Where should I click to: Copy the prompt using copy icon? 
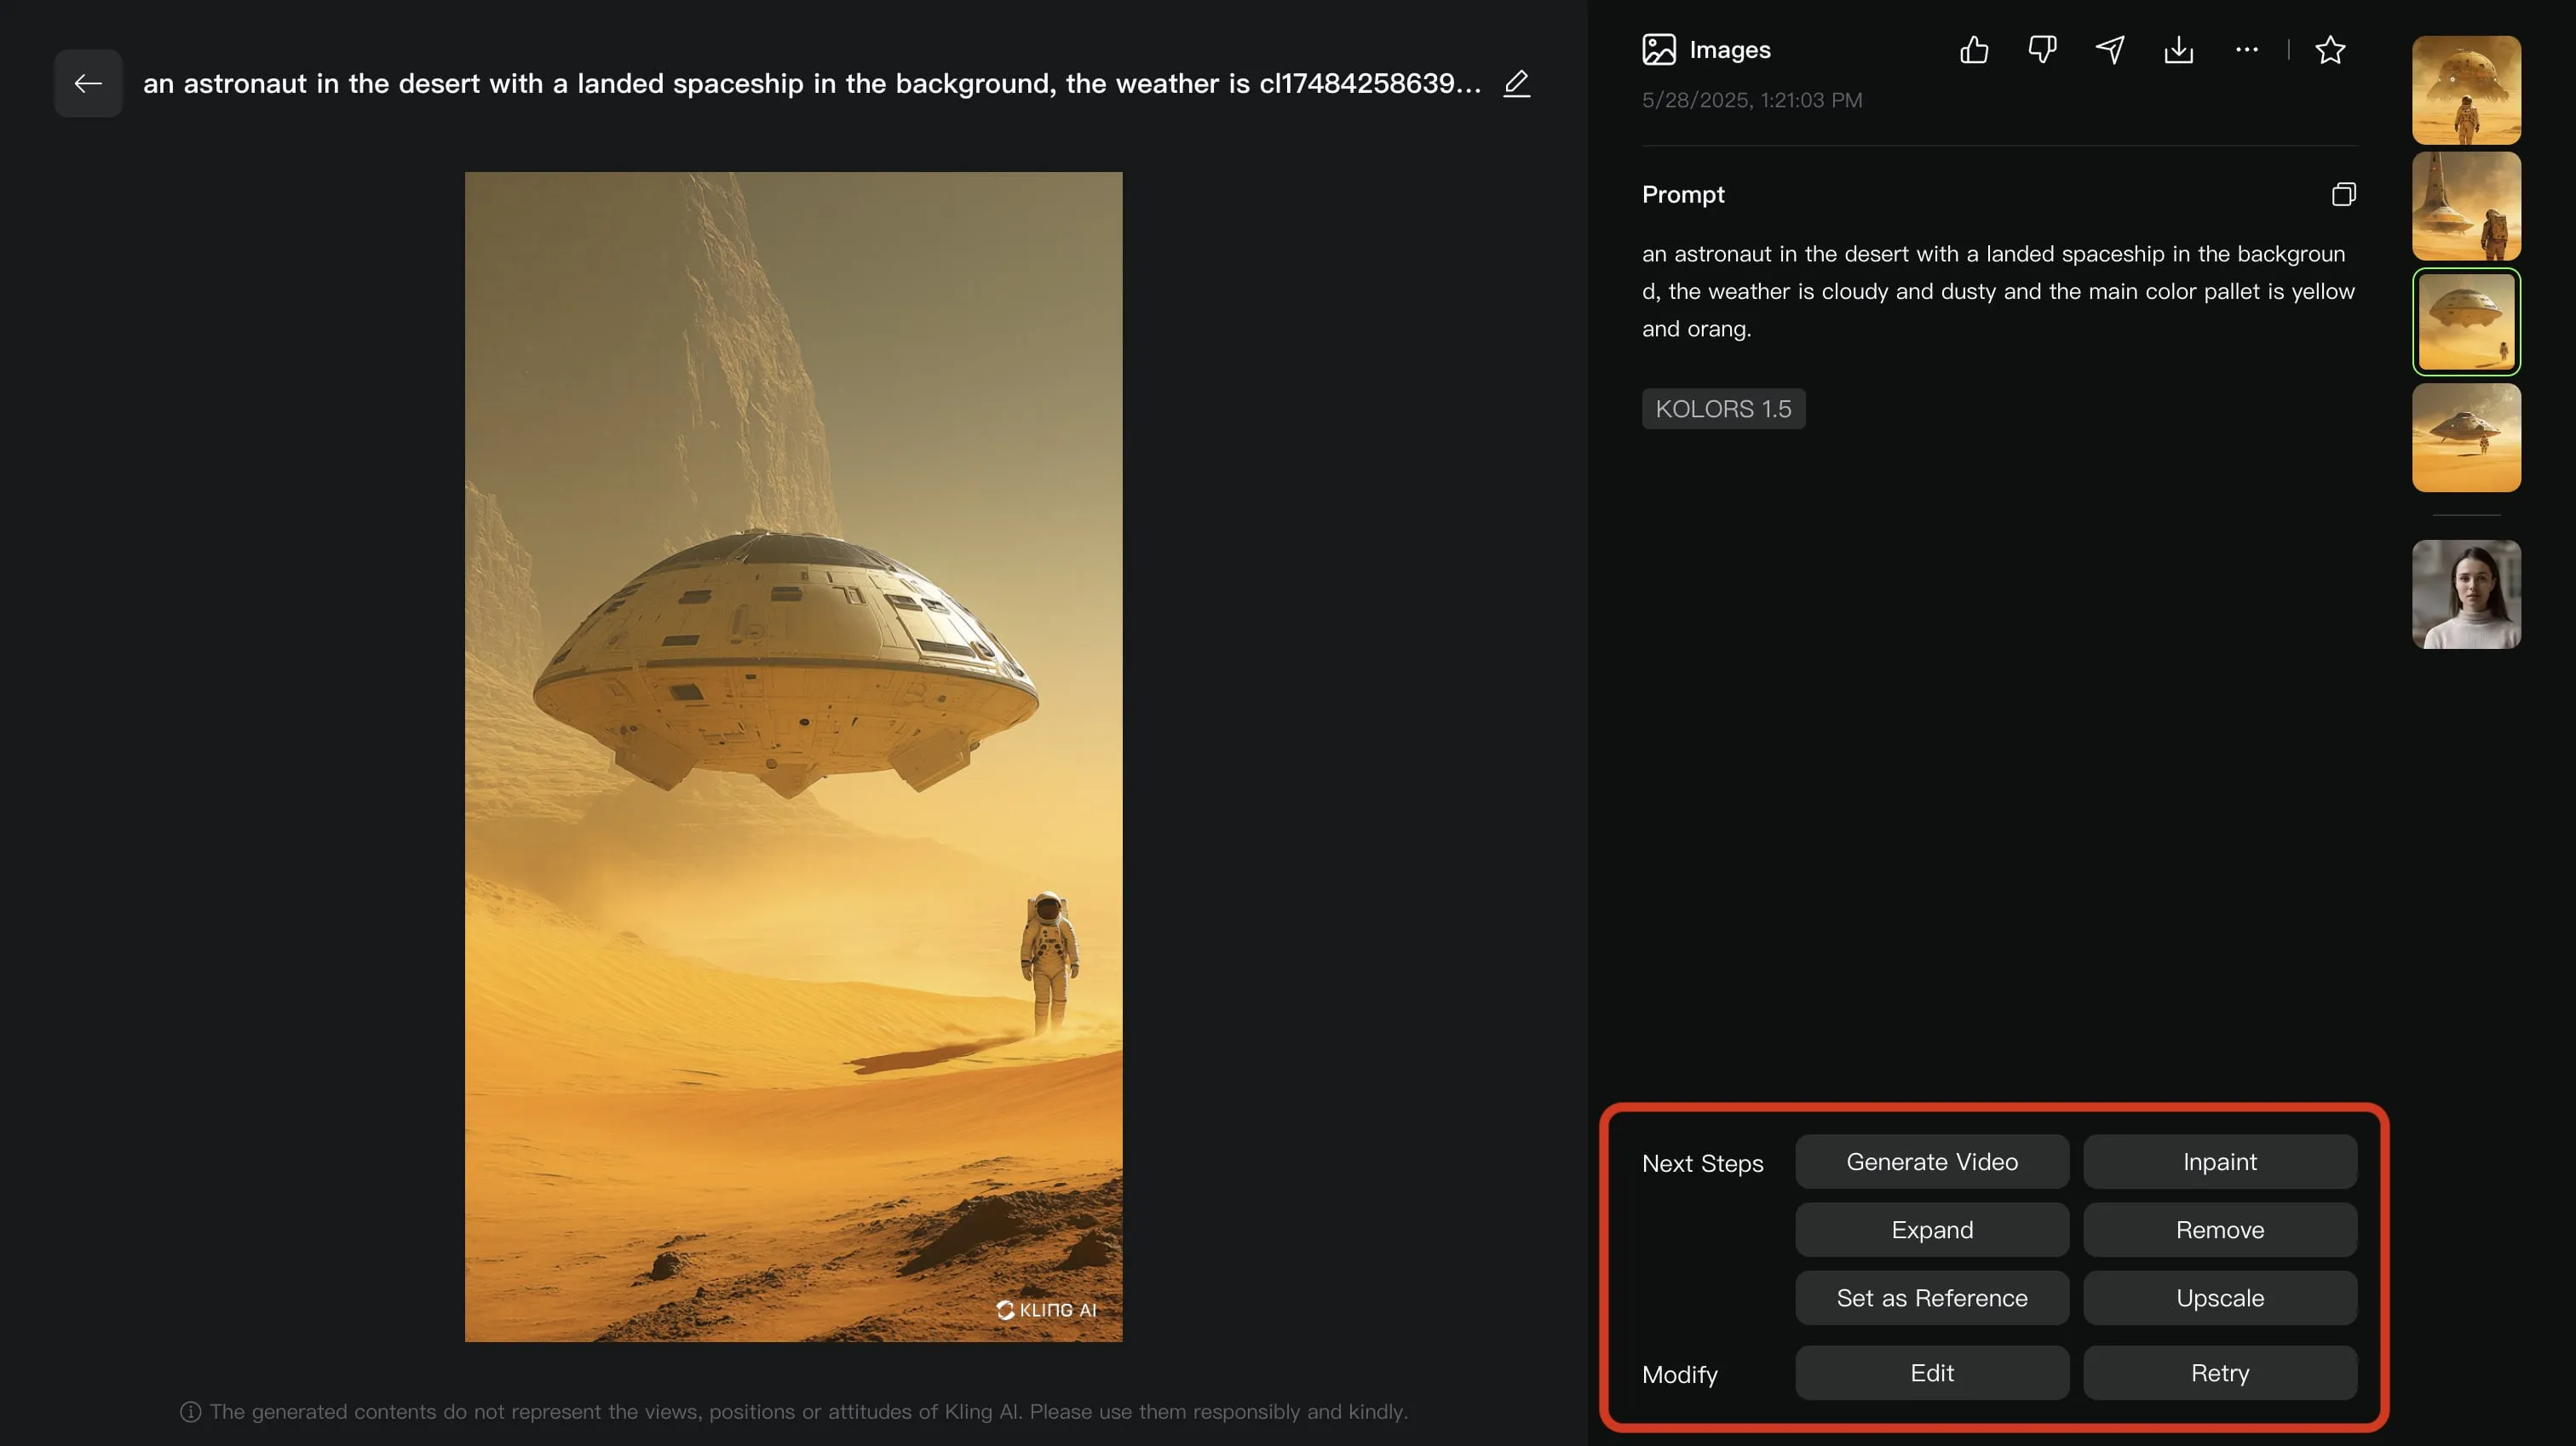(2343, 194)
